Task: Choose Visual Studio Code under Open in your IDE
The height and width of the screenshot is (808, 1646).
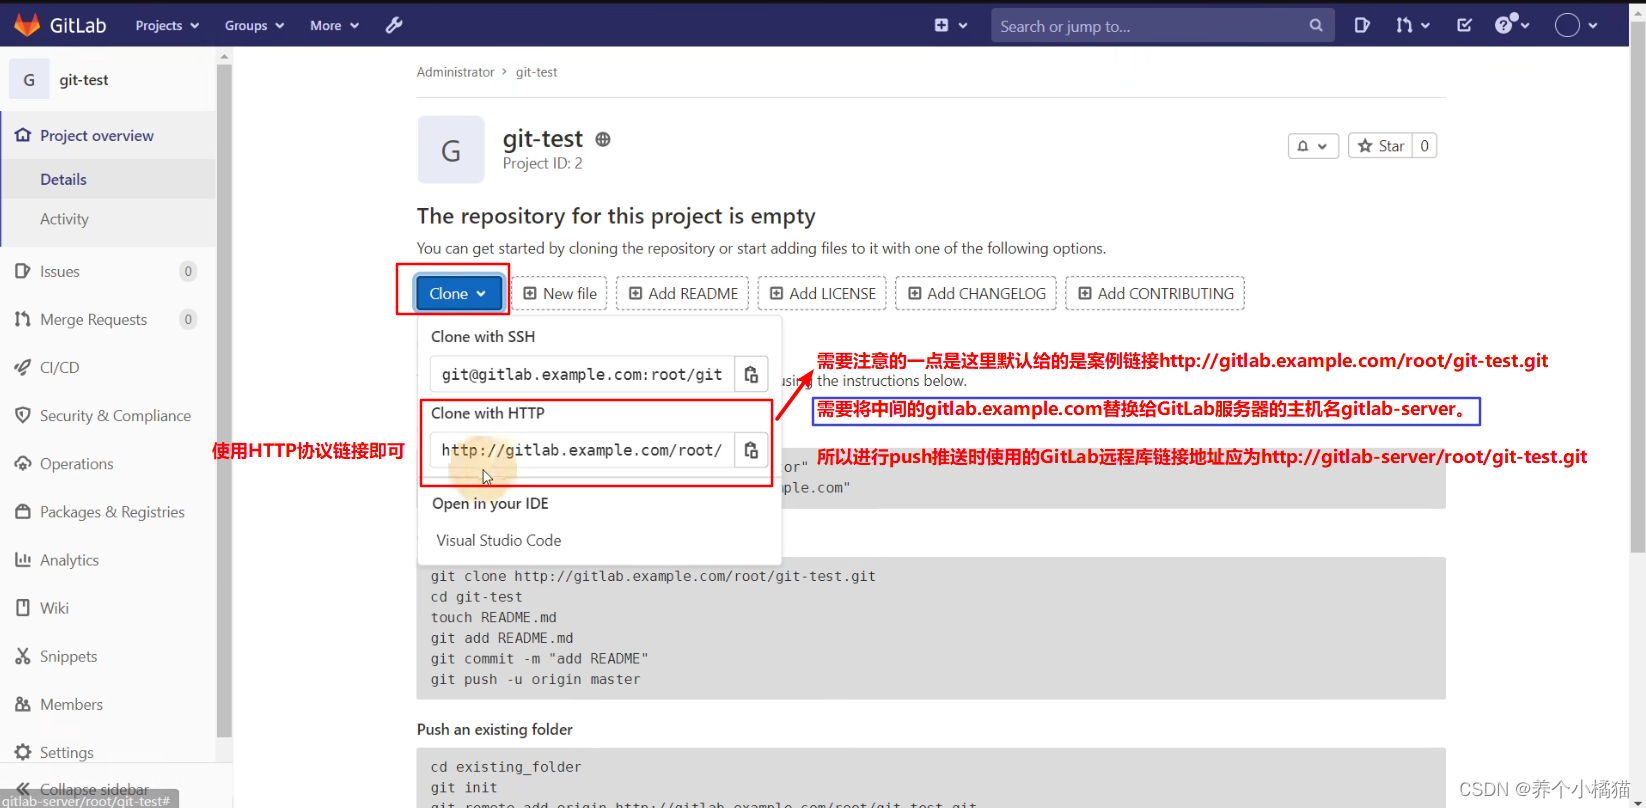Action: pos(499,540)
